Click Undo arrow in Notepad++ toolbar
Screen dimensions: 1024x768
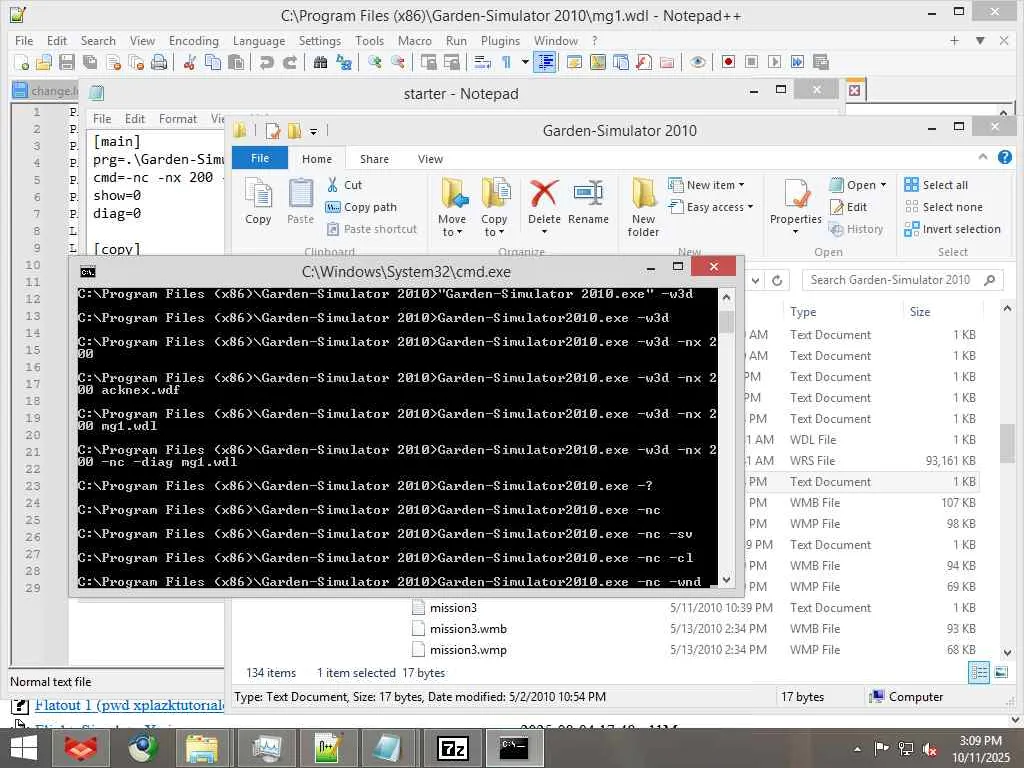click(266, 63)
